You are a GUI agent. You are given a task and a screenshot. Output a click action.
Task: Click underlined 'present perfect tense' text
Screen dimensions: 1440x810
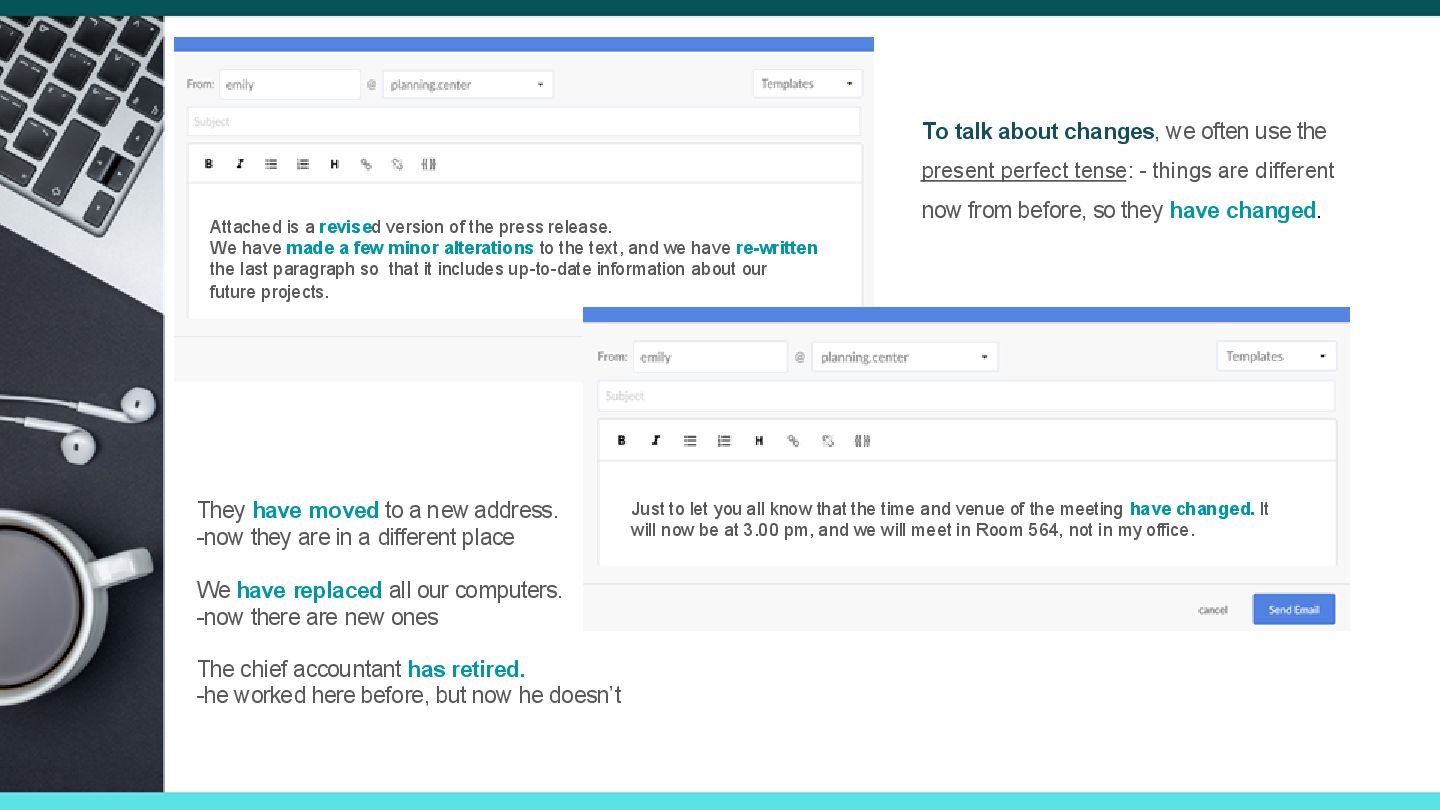coord(1024,171)
